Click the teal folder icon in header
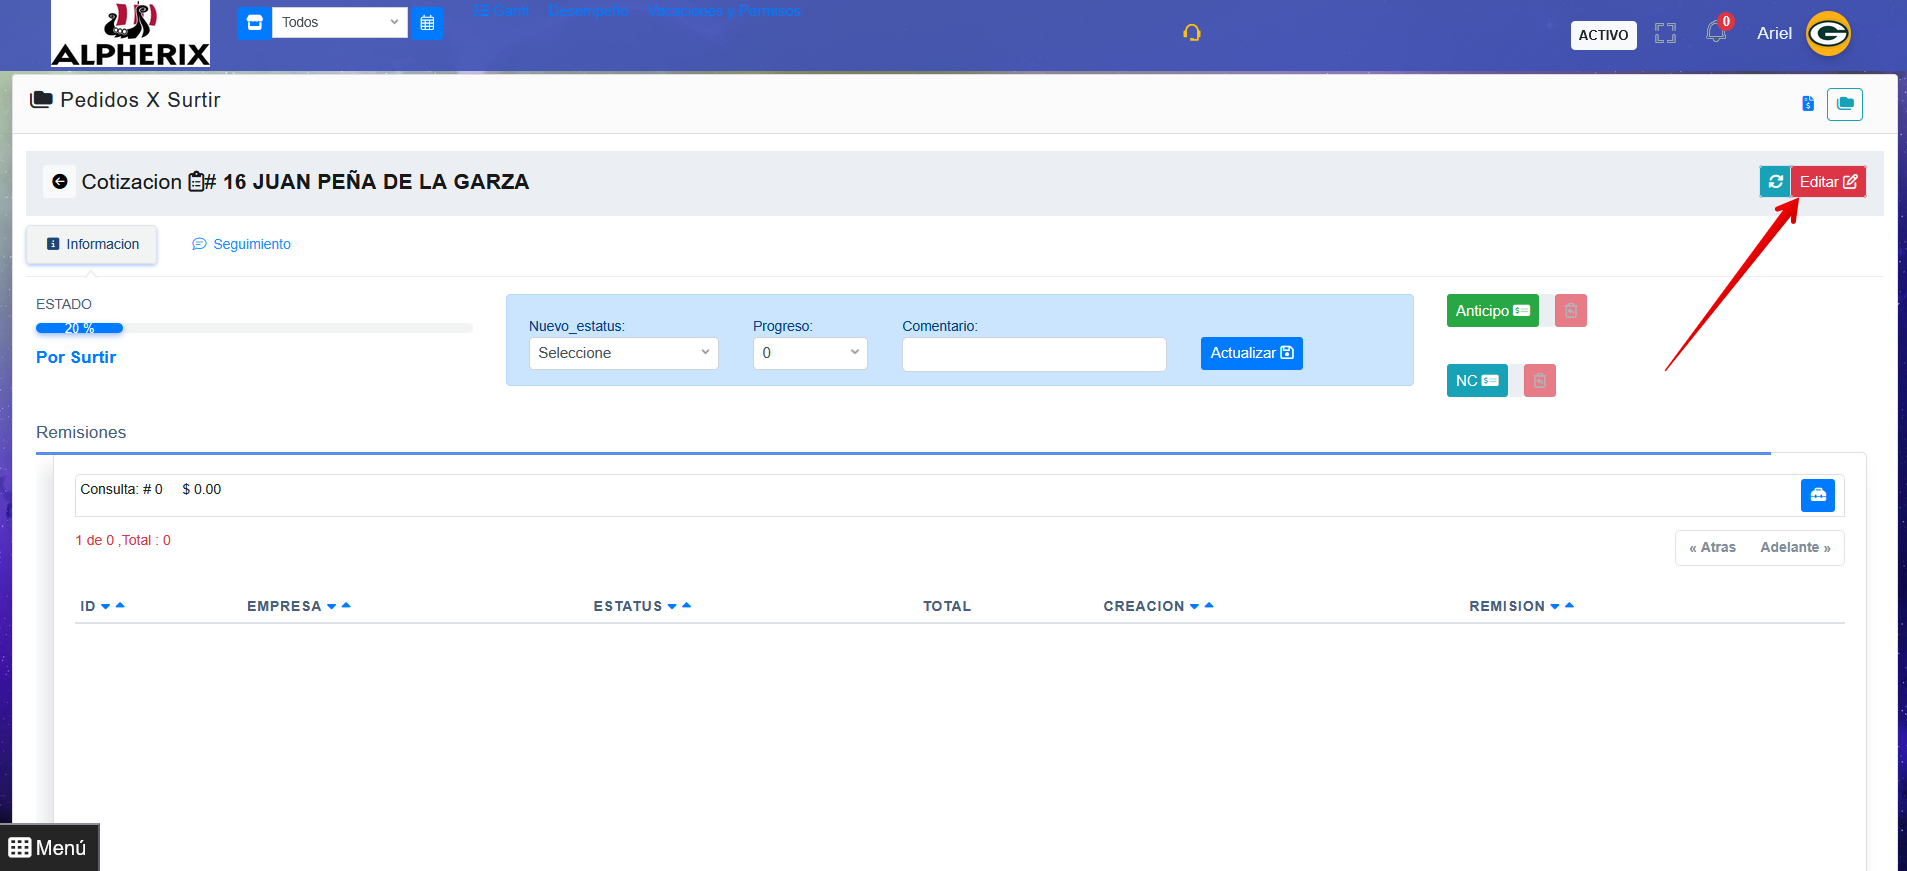The width and height of the screenshot is (1907, 871). 1845,104
